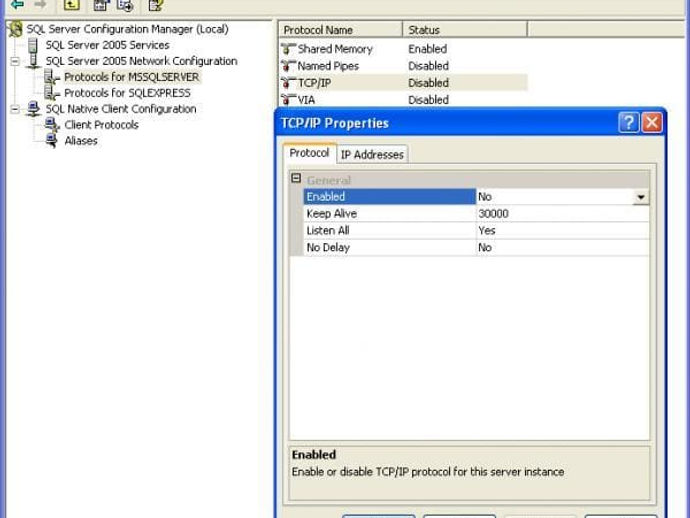Click the Named Pipes protocol icon
690x518 pixels.
click(x=288, y=66)
